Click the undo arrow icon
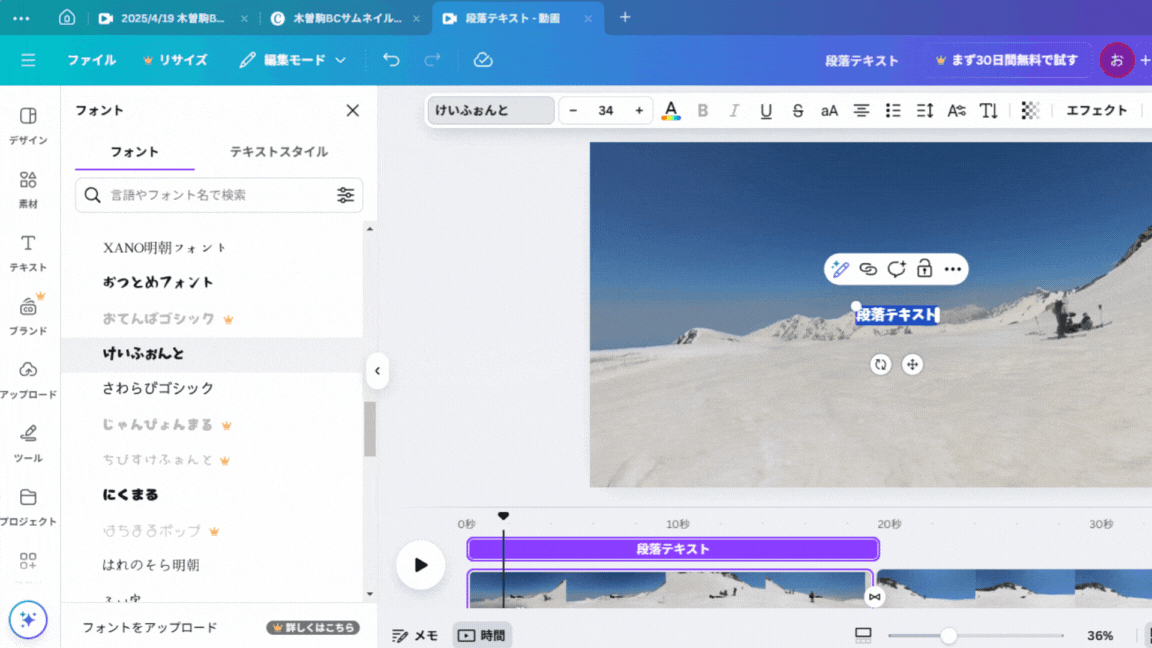Image resolution: width=1152 pixels, height=648 pixels. pos(391,60)
